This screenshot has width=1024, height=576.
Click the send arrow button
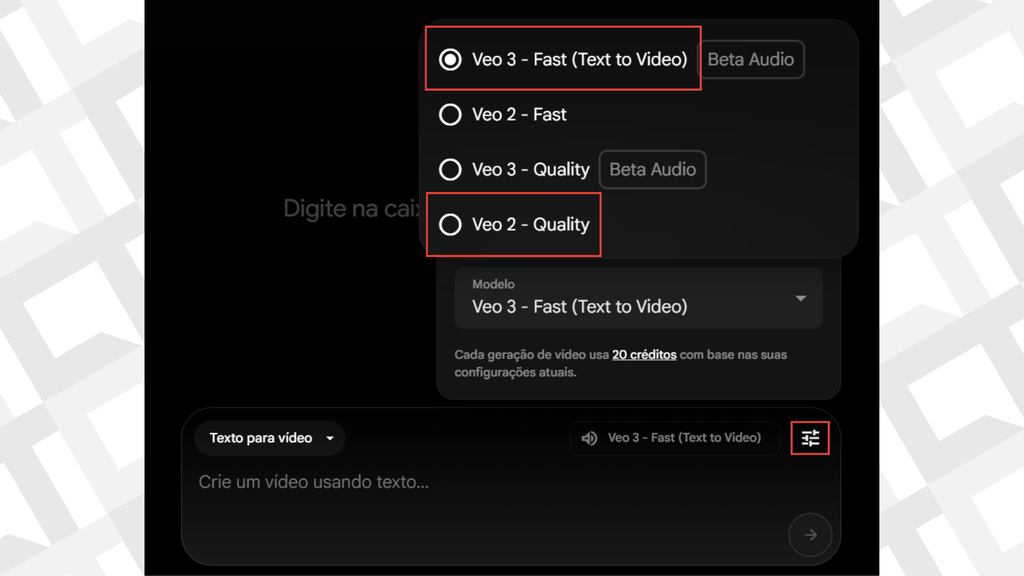point(810,535)
